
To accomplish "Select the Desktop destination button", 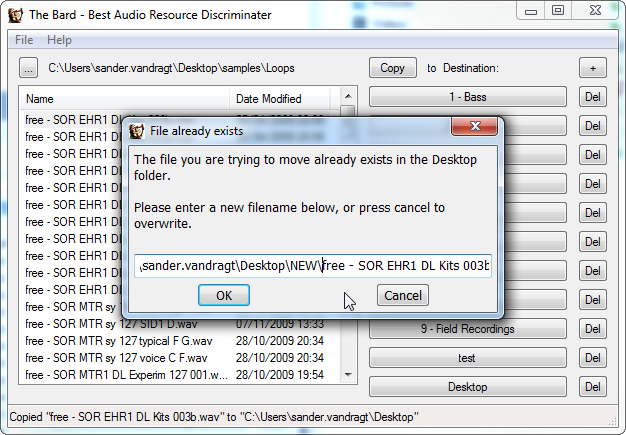I will click(x=468, y=387).
